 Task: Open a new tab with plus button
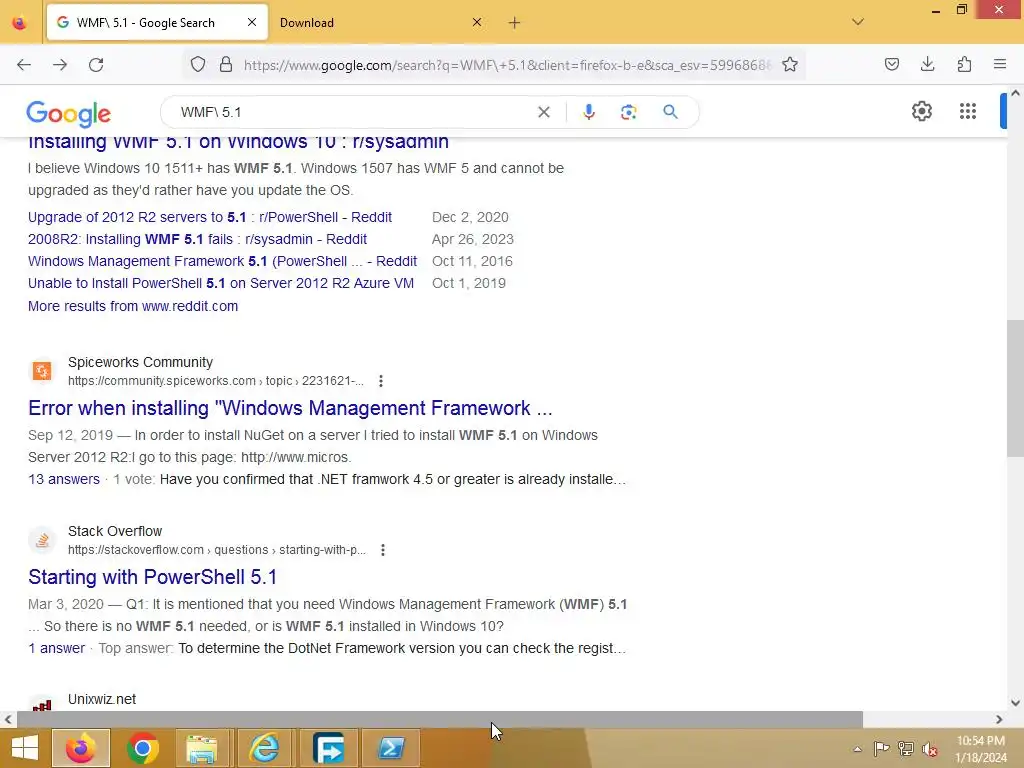pyautogui.click(x=515, y=23)
